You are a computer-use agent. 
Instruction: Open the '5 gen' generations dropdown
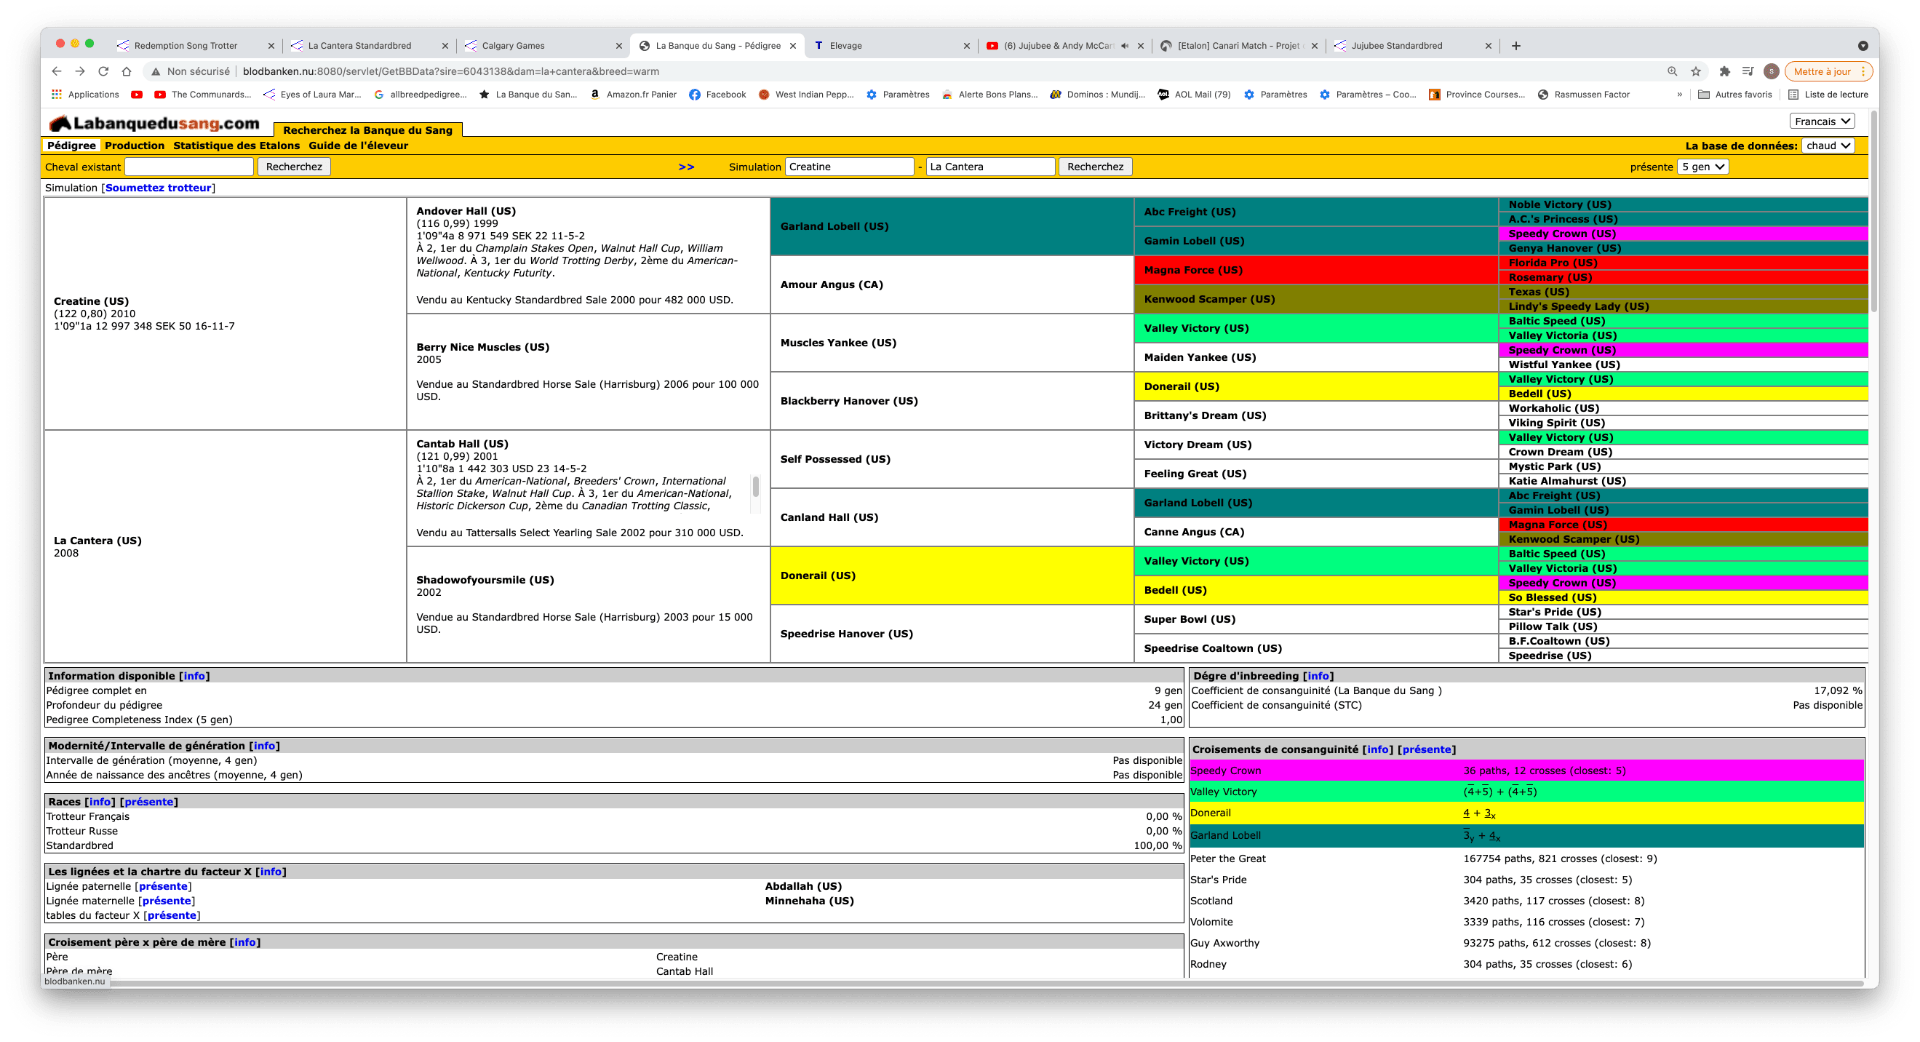coord(1703,167)
